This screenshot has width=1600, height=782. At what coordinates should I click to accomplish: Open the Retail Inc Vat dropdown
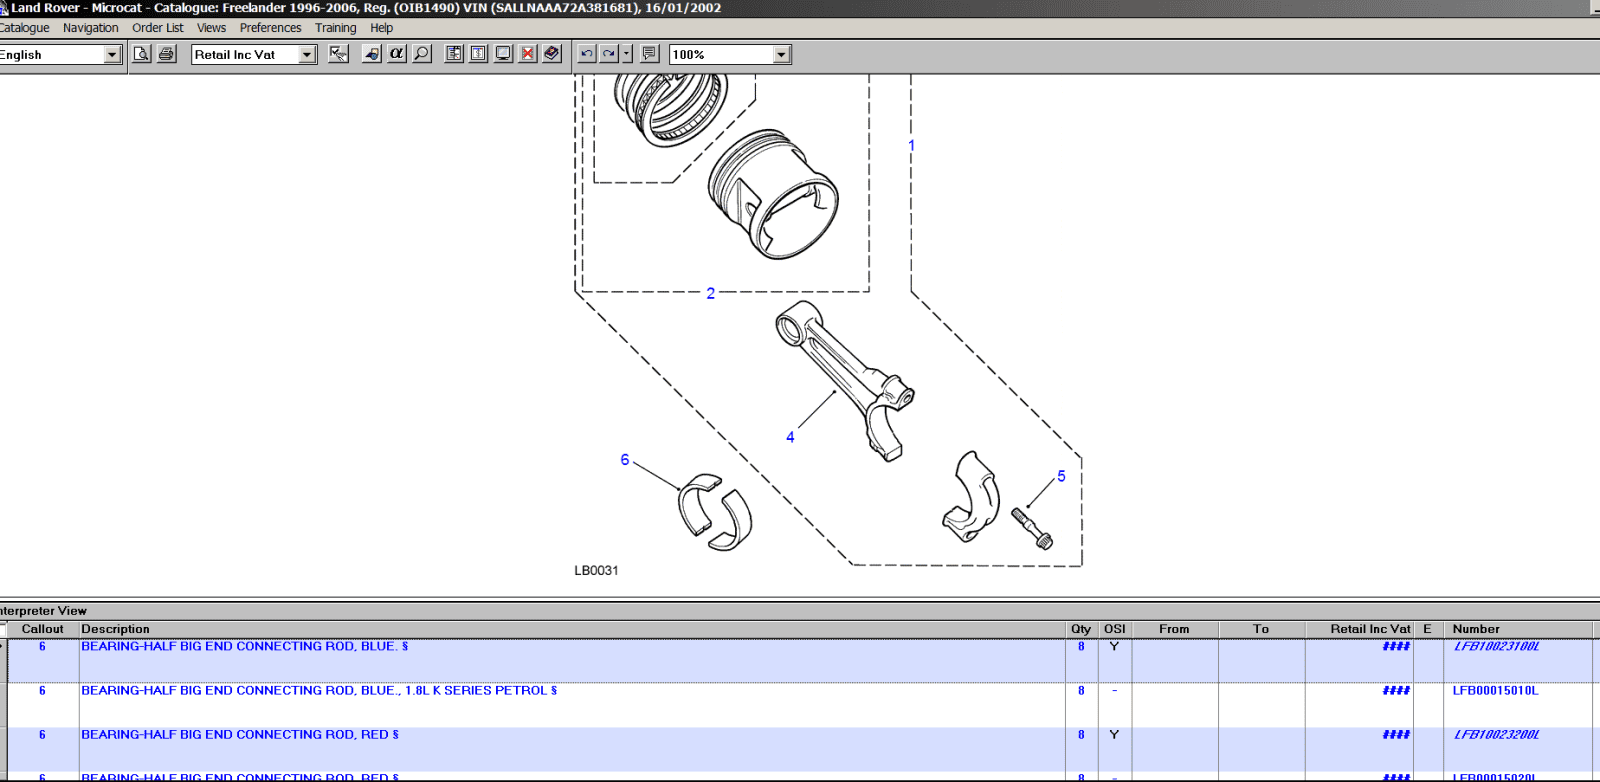tap(307, 55)
